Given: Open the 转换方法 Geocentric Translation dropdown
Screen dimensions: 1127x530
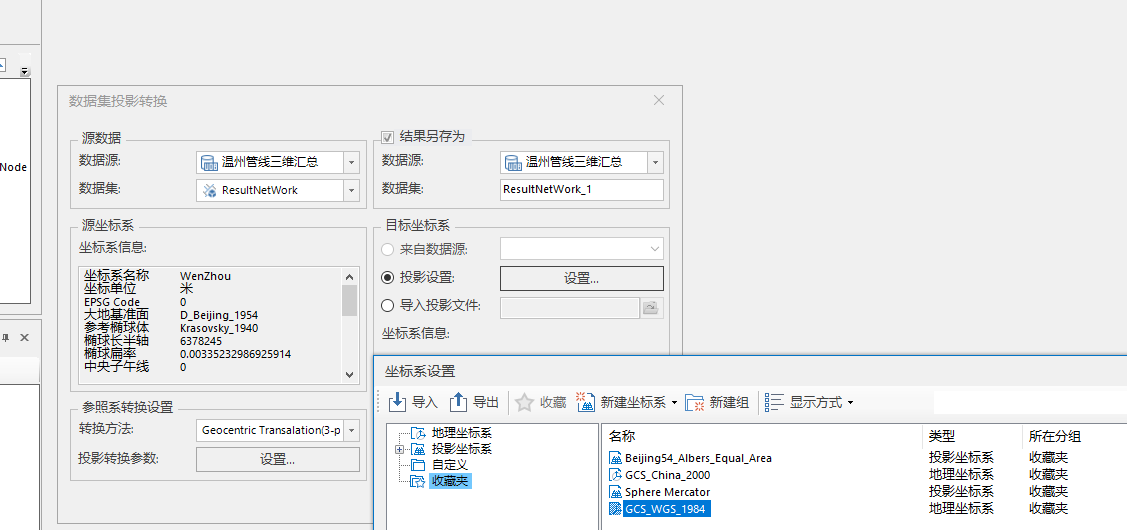Looking at the screenshot, I should [351, 431].
